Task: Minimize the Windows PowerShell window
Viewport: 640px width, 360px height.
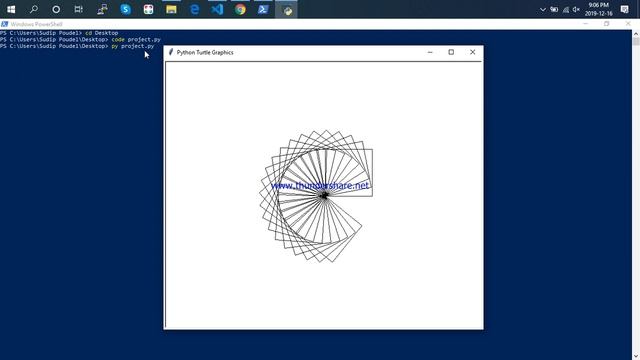Action: point(586,24)
